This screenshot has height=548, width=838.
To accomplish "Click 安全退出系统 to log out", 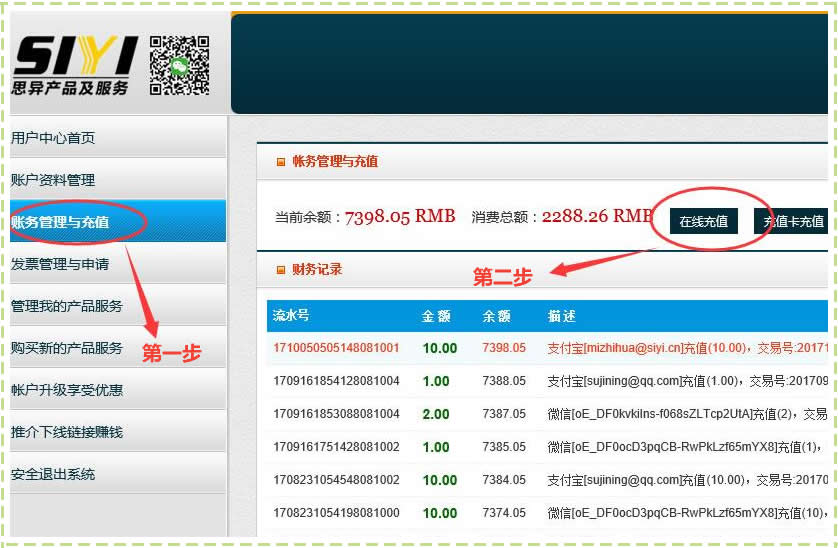I will click(x=53, y=474).
